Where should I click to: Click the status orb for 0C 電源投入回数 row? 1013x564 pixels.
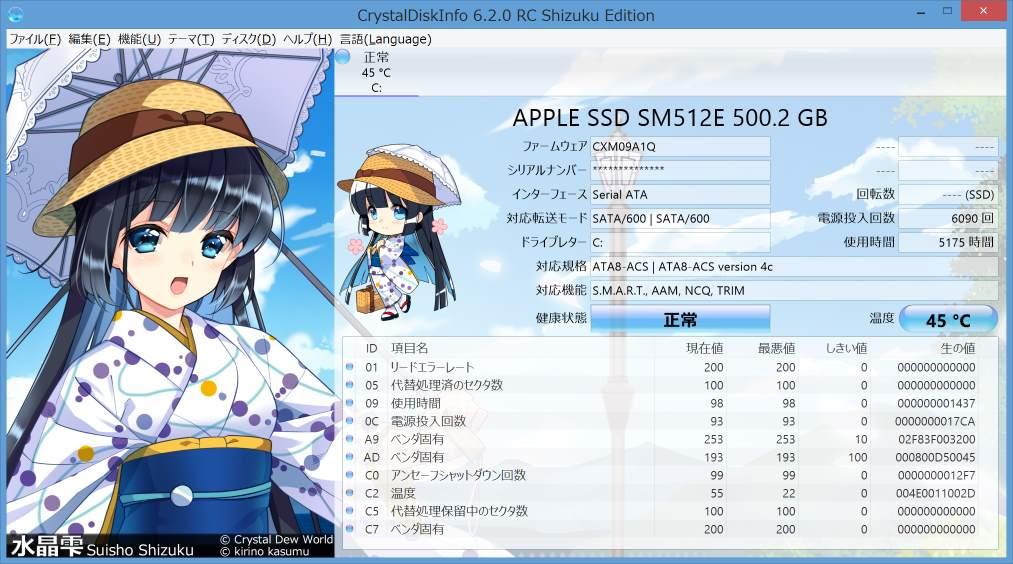click(x=350, y=421)
